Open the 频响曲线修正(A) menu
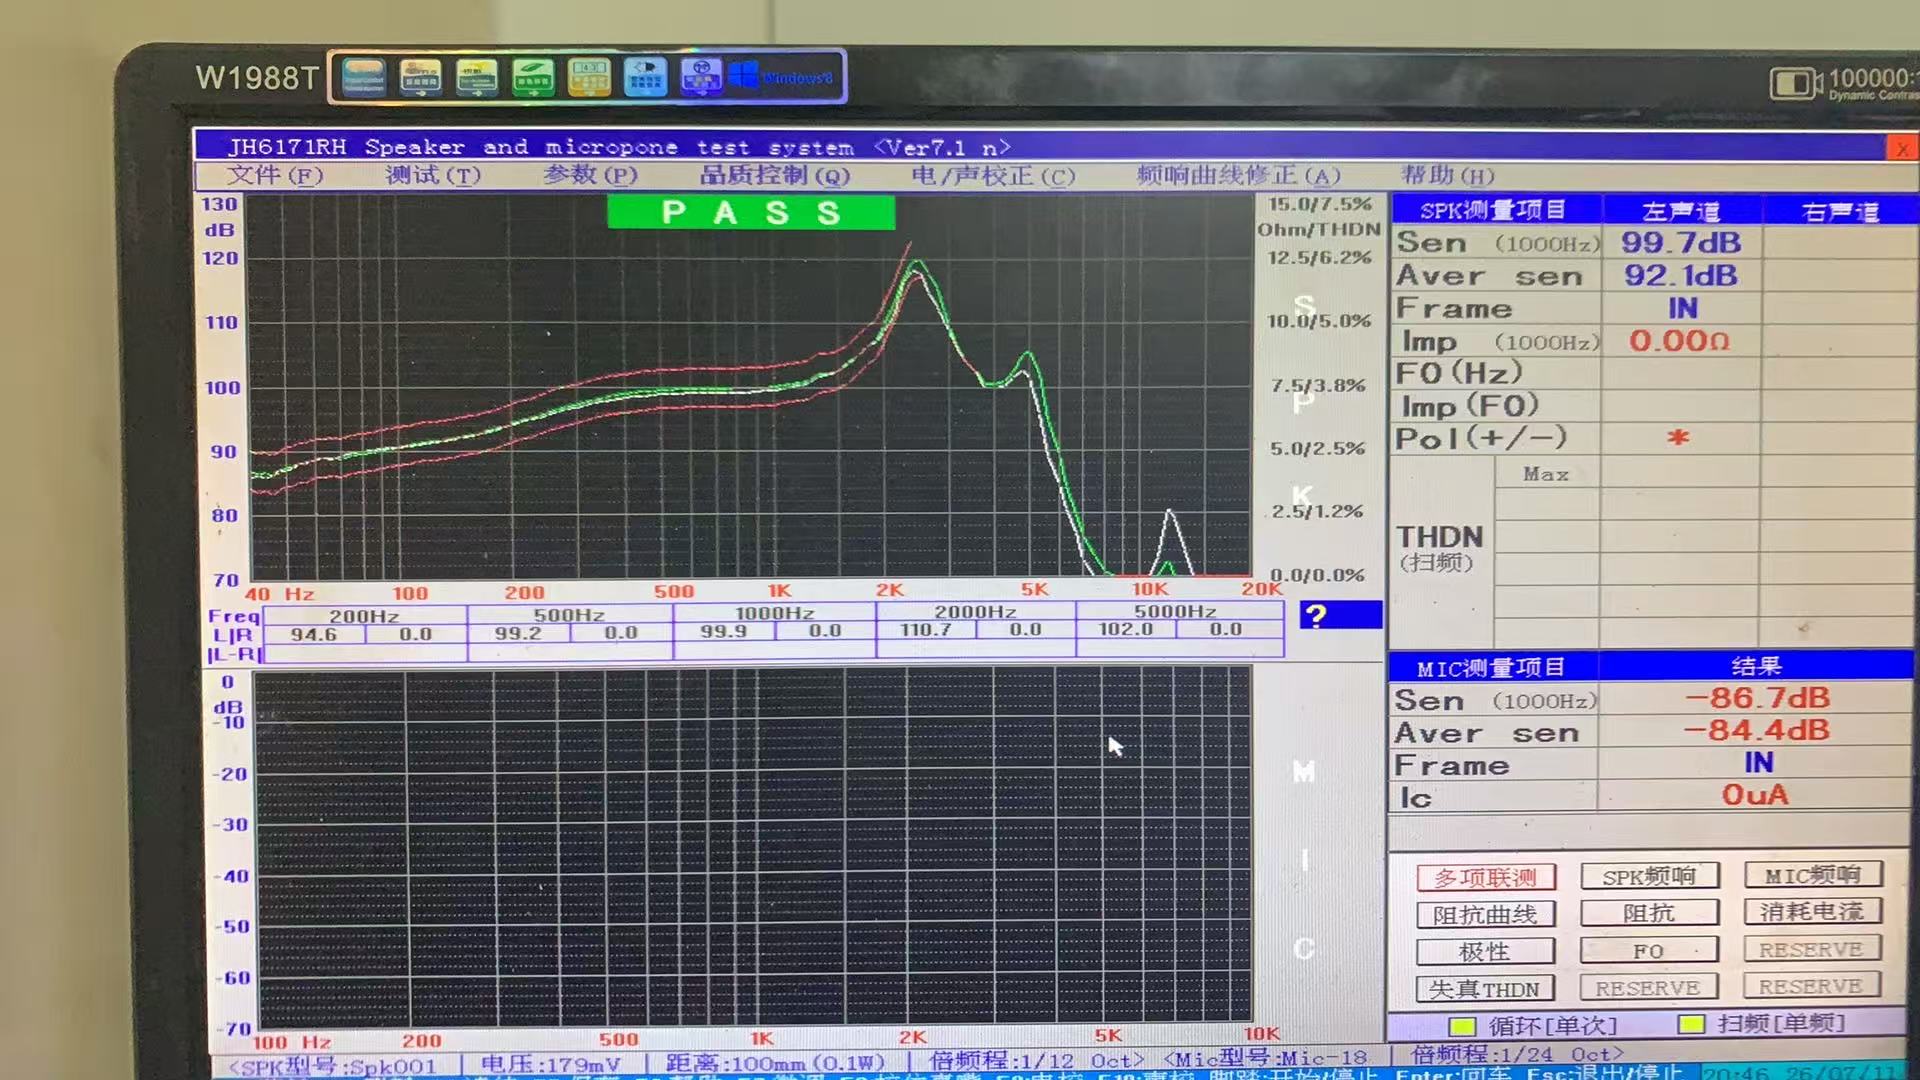Viewport: 1920px width, 1080px height. coord(1238,176)
